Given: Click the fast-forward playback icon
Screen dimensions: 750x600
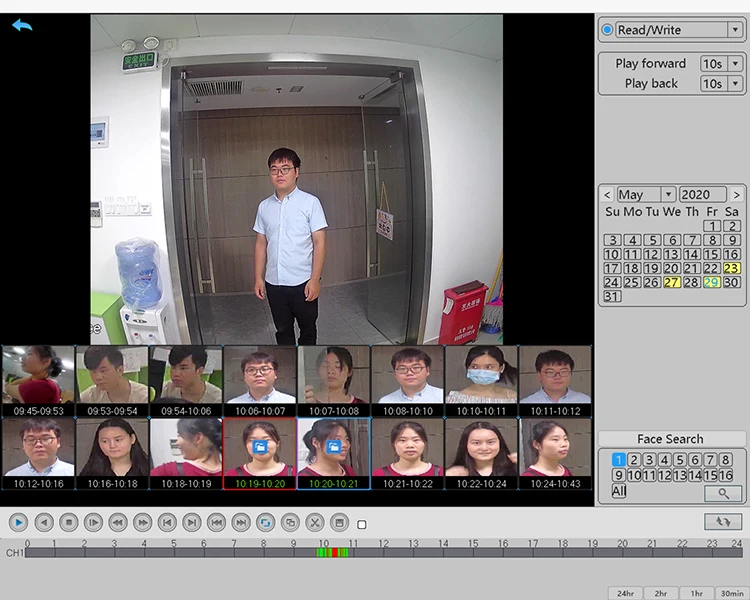Looking at the screenshot, I should 142,522.
